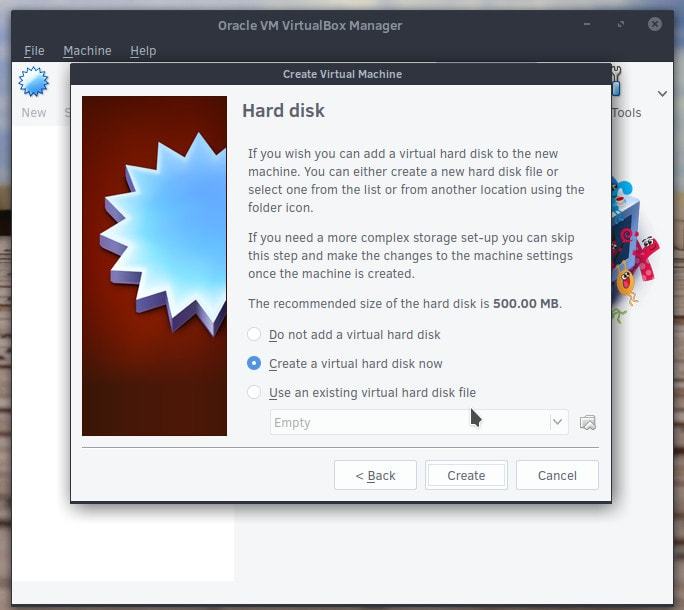This screenshot has height=610, width=684.
Task: Maximize the VirtualBox Manager window
Action: (621, 24)
